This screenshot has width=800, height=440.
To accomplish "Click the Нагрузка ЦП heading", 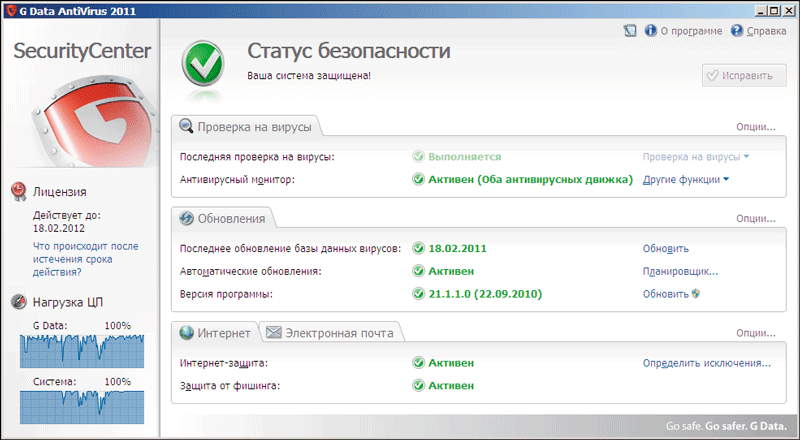I will [68, 302].
